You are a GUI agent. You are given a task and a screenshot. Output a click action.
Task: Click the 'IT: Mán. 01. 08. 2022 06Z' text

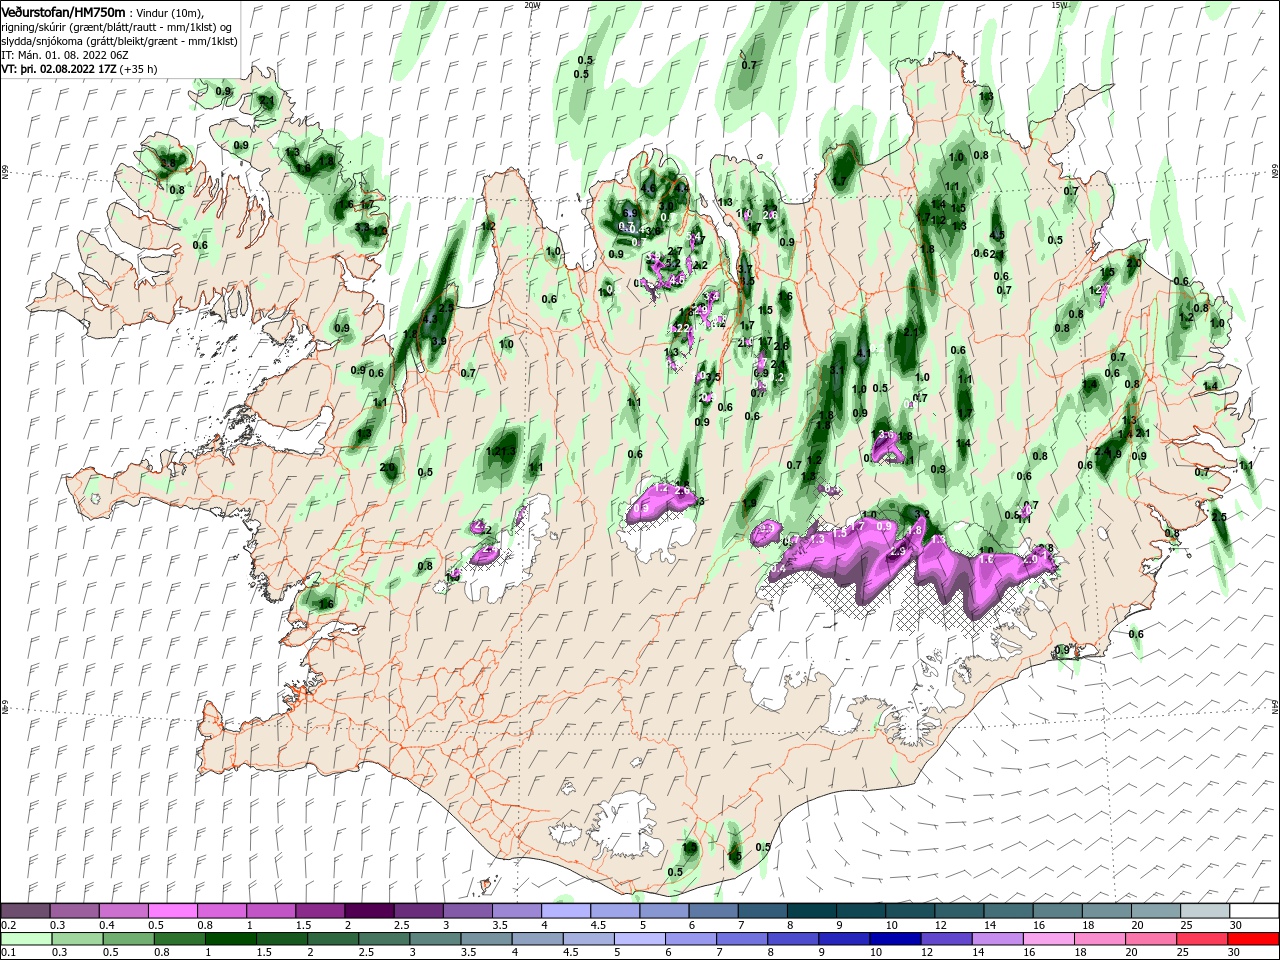coord(63,55)
